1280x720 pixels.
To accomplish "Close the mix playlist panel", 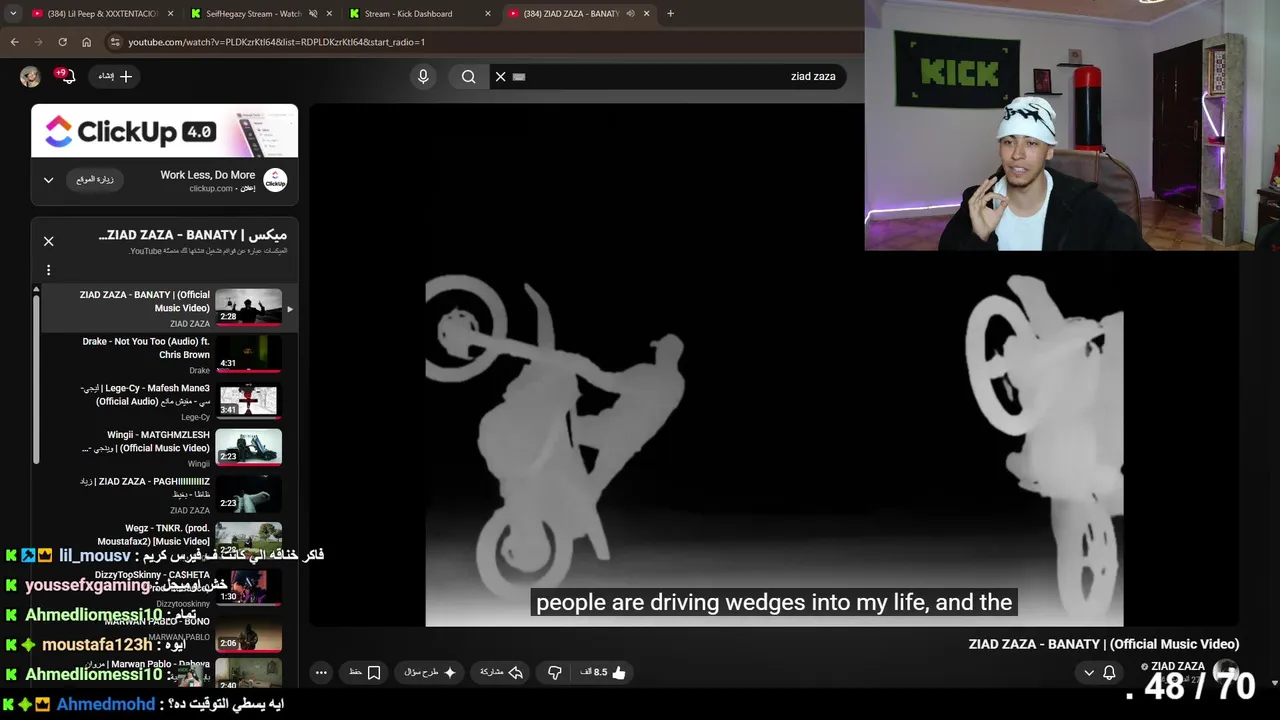I will 48,241.
